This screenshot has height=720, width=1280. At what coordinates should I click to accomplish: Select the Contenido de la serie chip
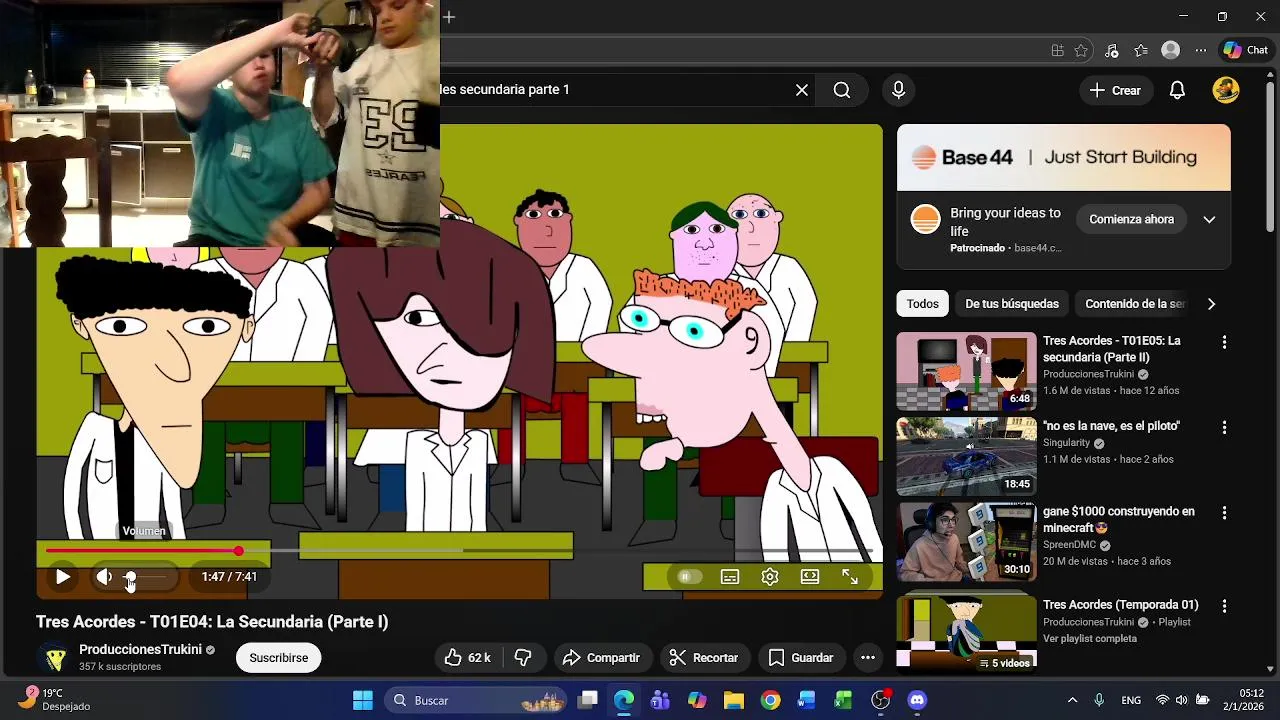1135,304
